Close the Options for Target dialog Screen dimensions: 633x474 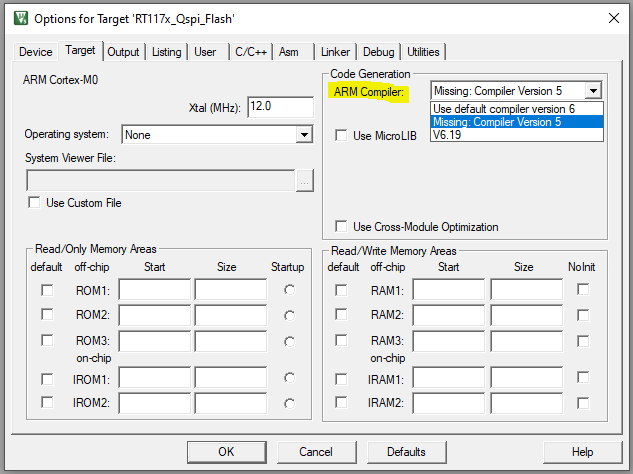click(611, 18)
